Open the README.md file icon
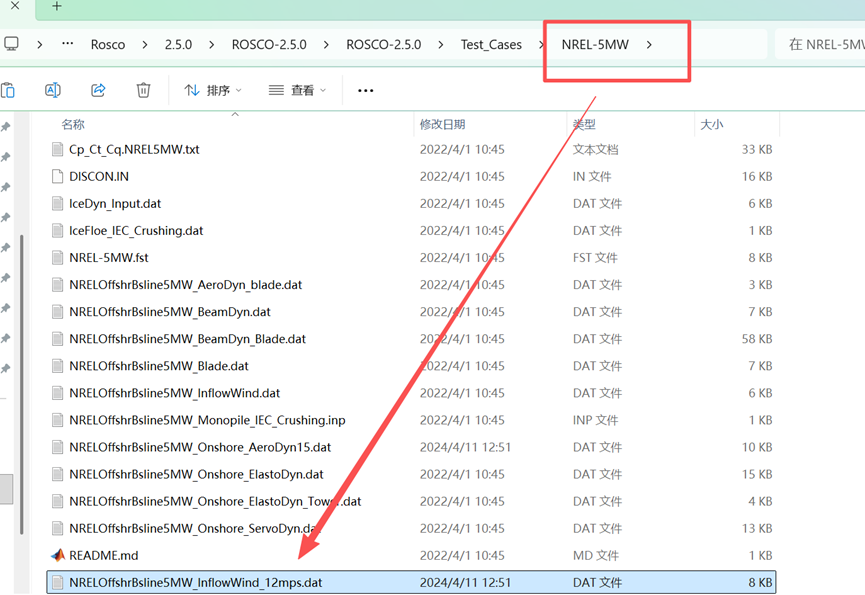The height and width of the screenshot is (595, 865). (x=58, y=554)
